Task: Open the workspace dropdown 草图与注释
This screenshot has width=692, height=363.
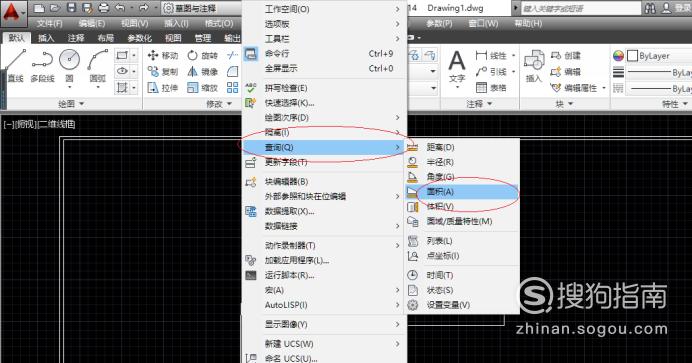Action: [x=201, y=8]
